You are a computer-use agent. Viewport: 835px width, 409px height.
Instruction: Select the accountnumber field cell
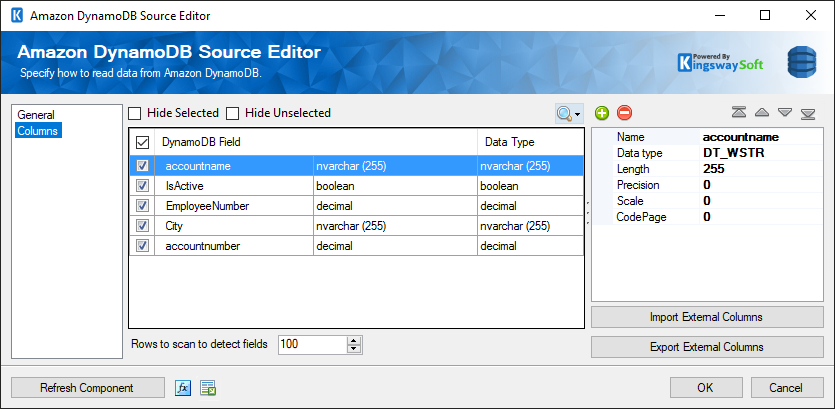[x=234, y=246]
